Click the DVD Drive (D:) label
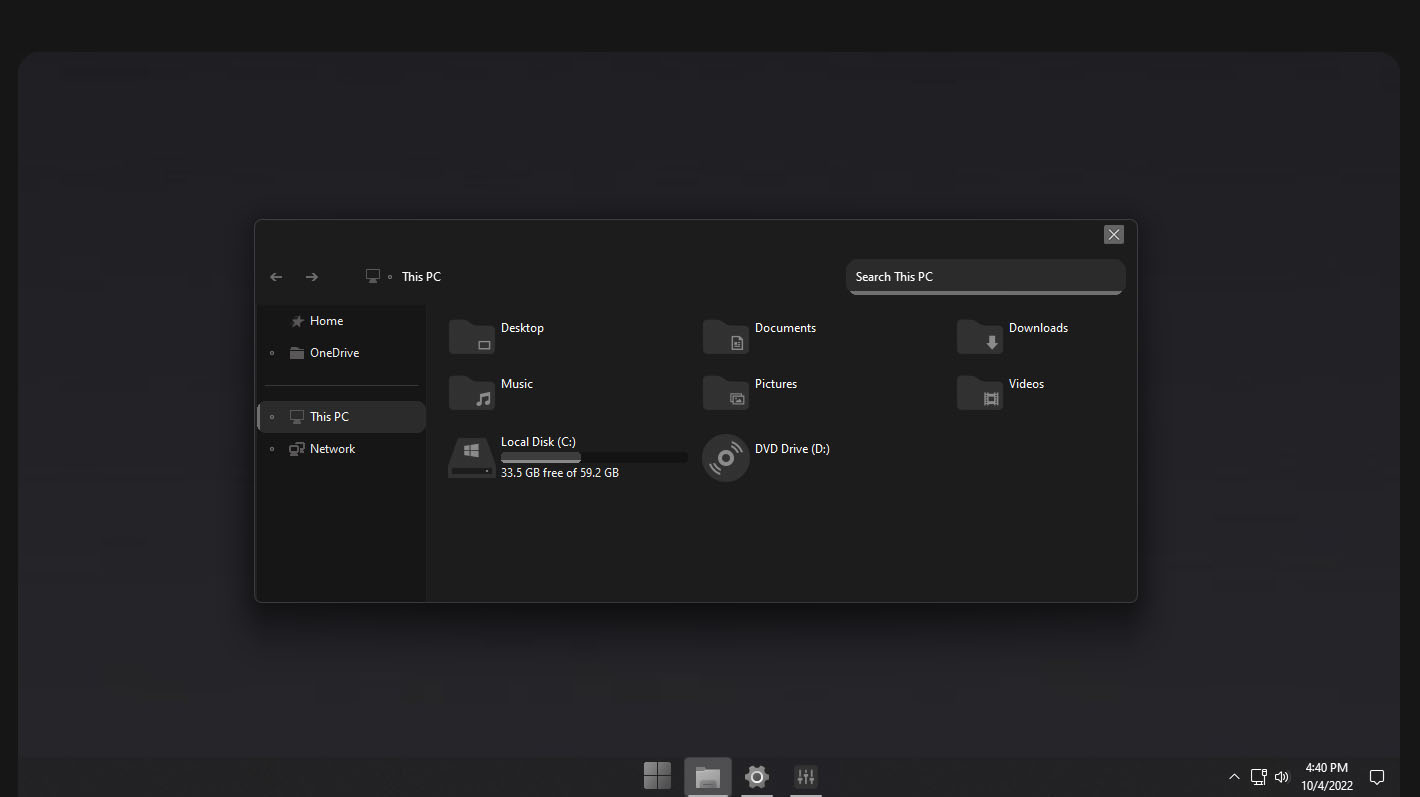The image size is (1420, 797). 792,449
